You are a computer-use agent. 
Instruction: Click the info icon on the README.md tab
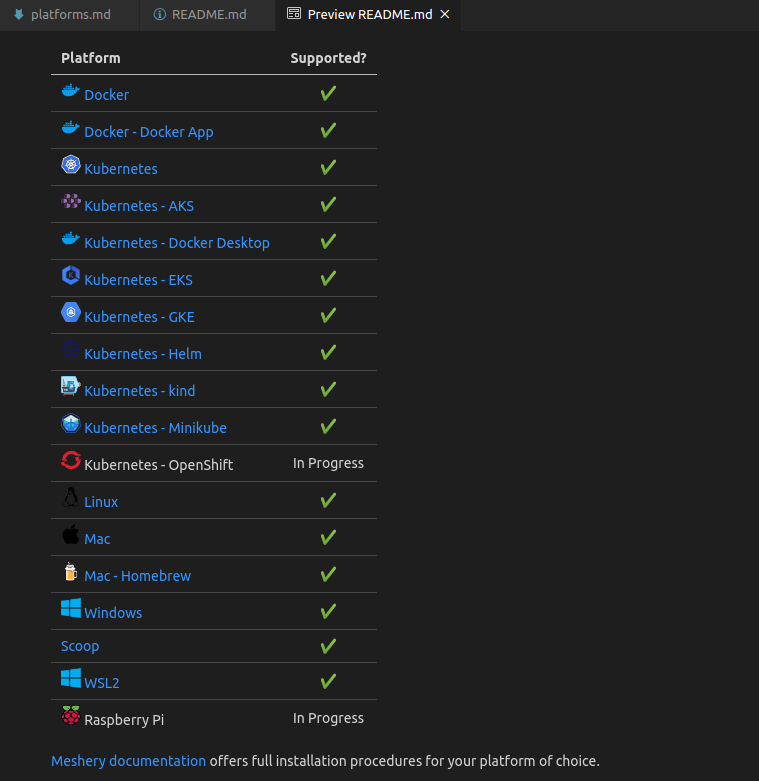159,14
